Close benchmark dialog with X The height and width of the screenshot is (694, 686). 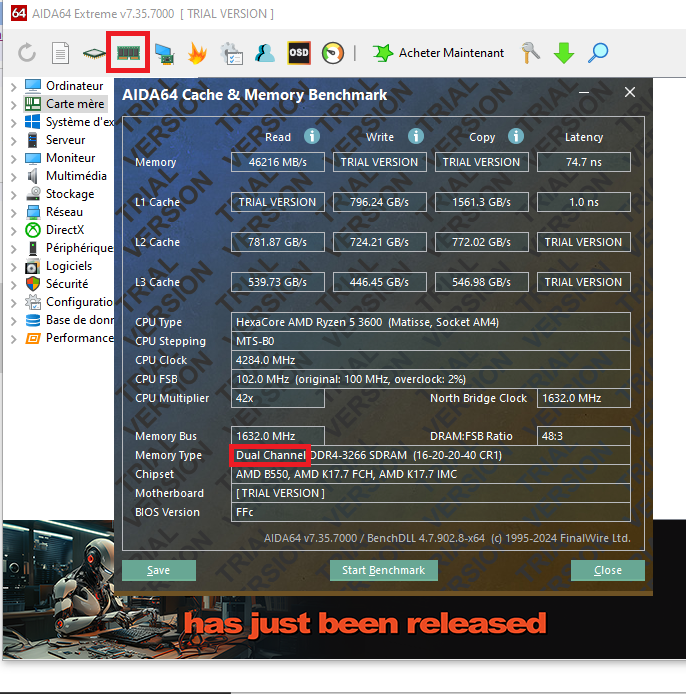click(630, 92)
